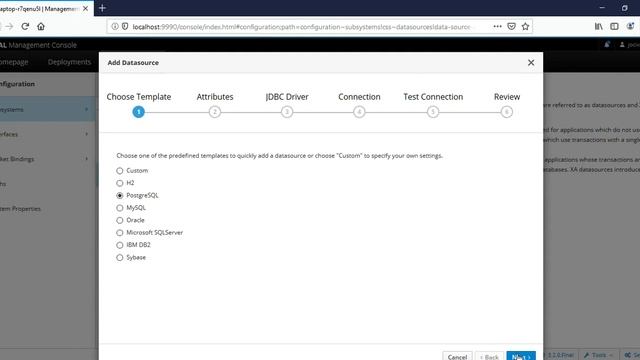Click the JDBC Driver step 3 circle
640x360 pixels.
tap(287, 112)
